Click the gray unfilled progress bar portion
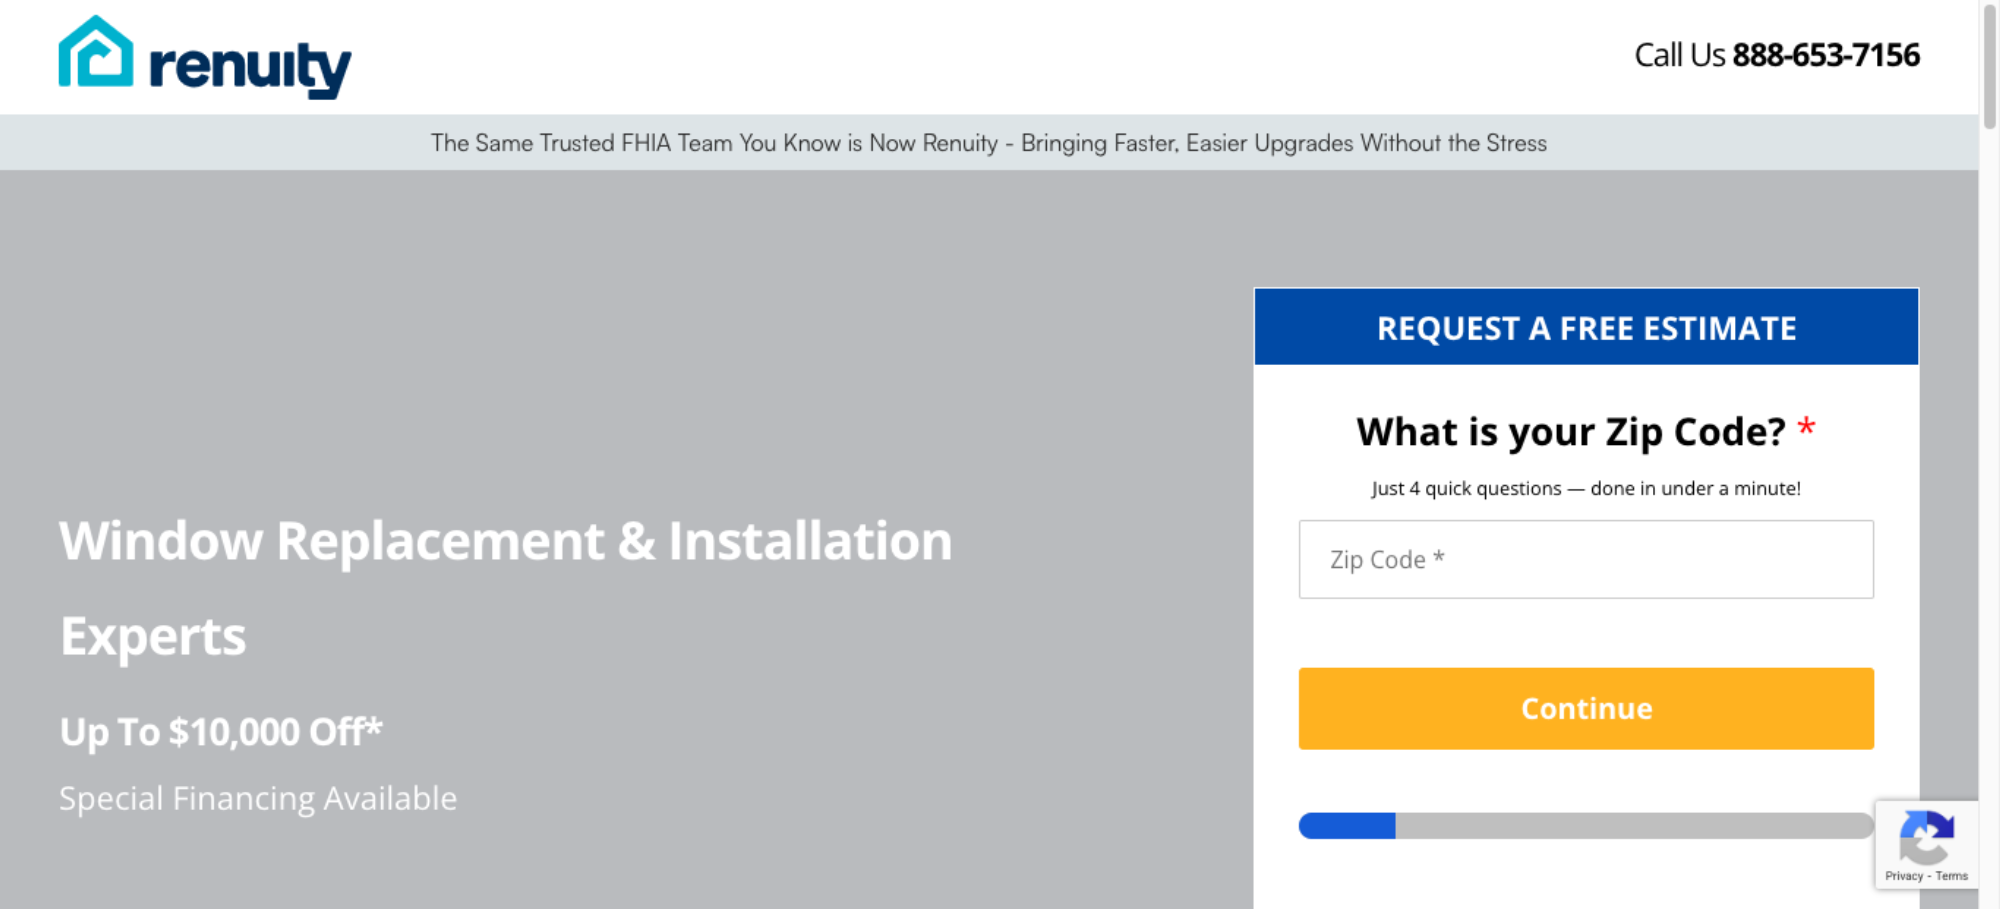This screenshot has width=2000, height=909. pyautogui.click(x=1630, y=826)
